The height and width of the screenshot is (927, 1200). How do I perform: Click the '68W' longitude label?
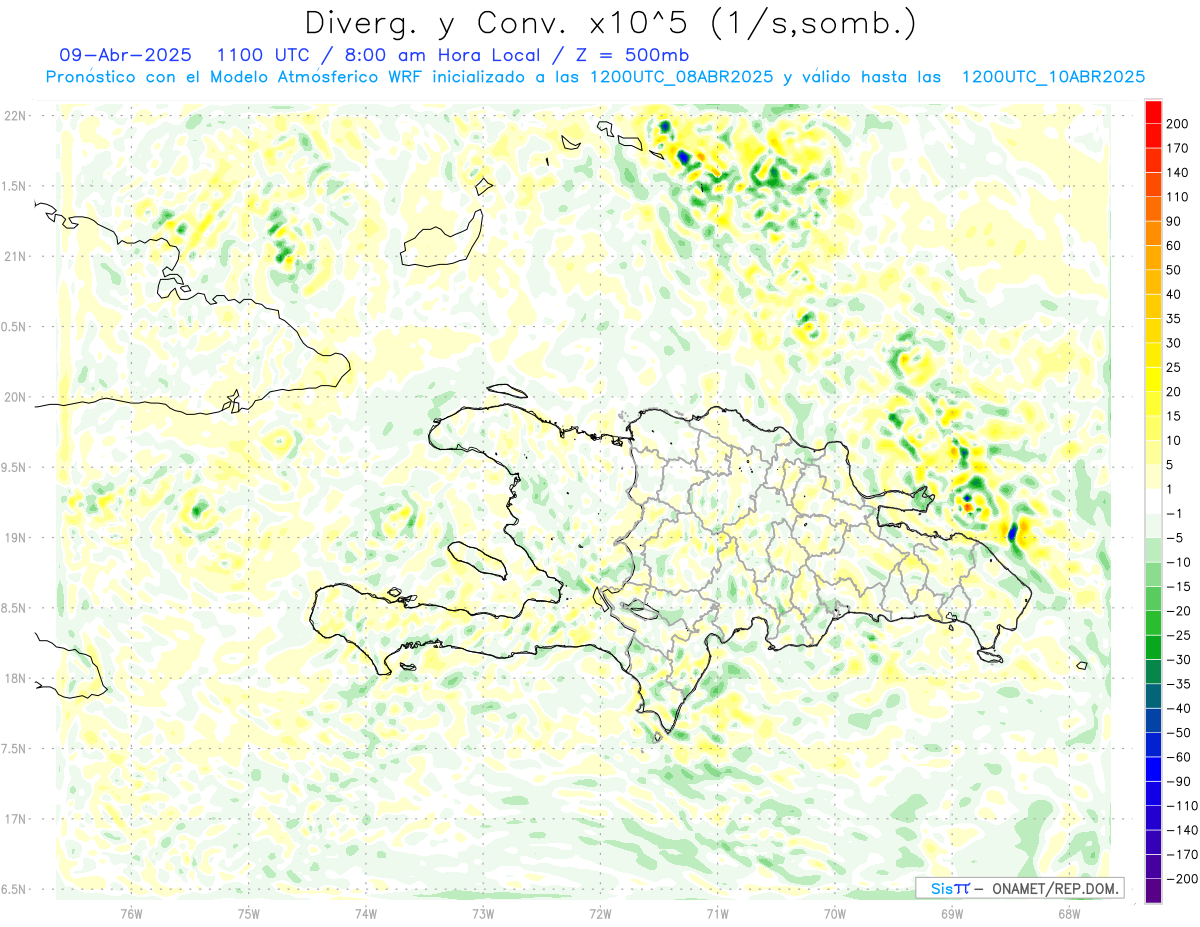(x=1069, y=913)
